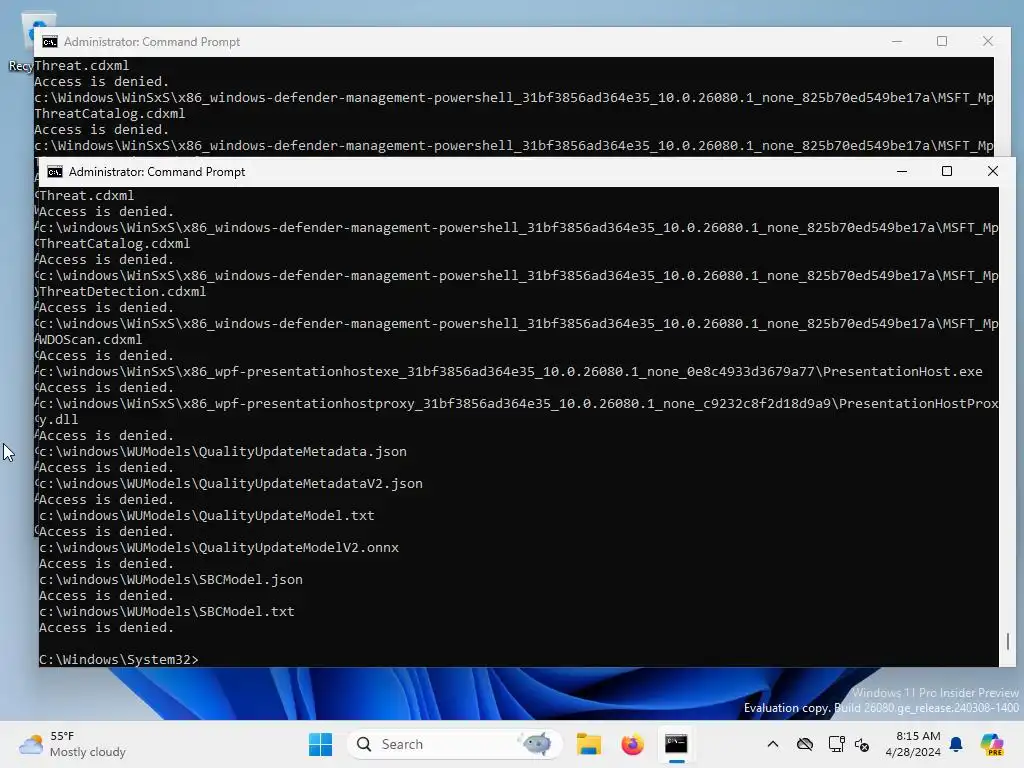The height and width of the screenshot is (768, 1024).
Task: Click the muted volume tray icon
Action: [862, 744]
